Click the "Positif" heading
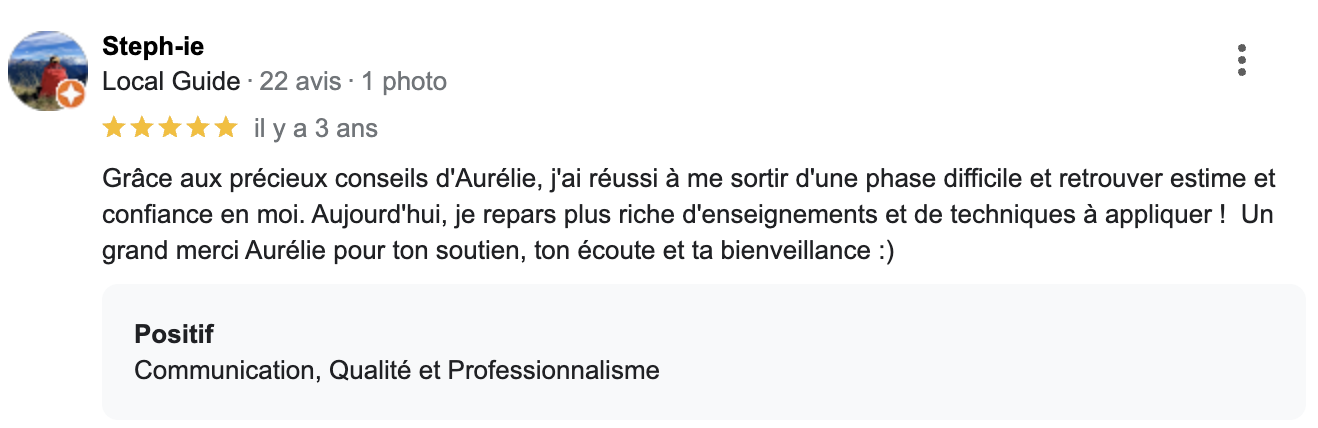This screenshot has height=428, width=1318. (173, 335)
